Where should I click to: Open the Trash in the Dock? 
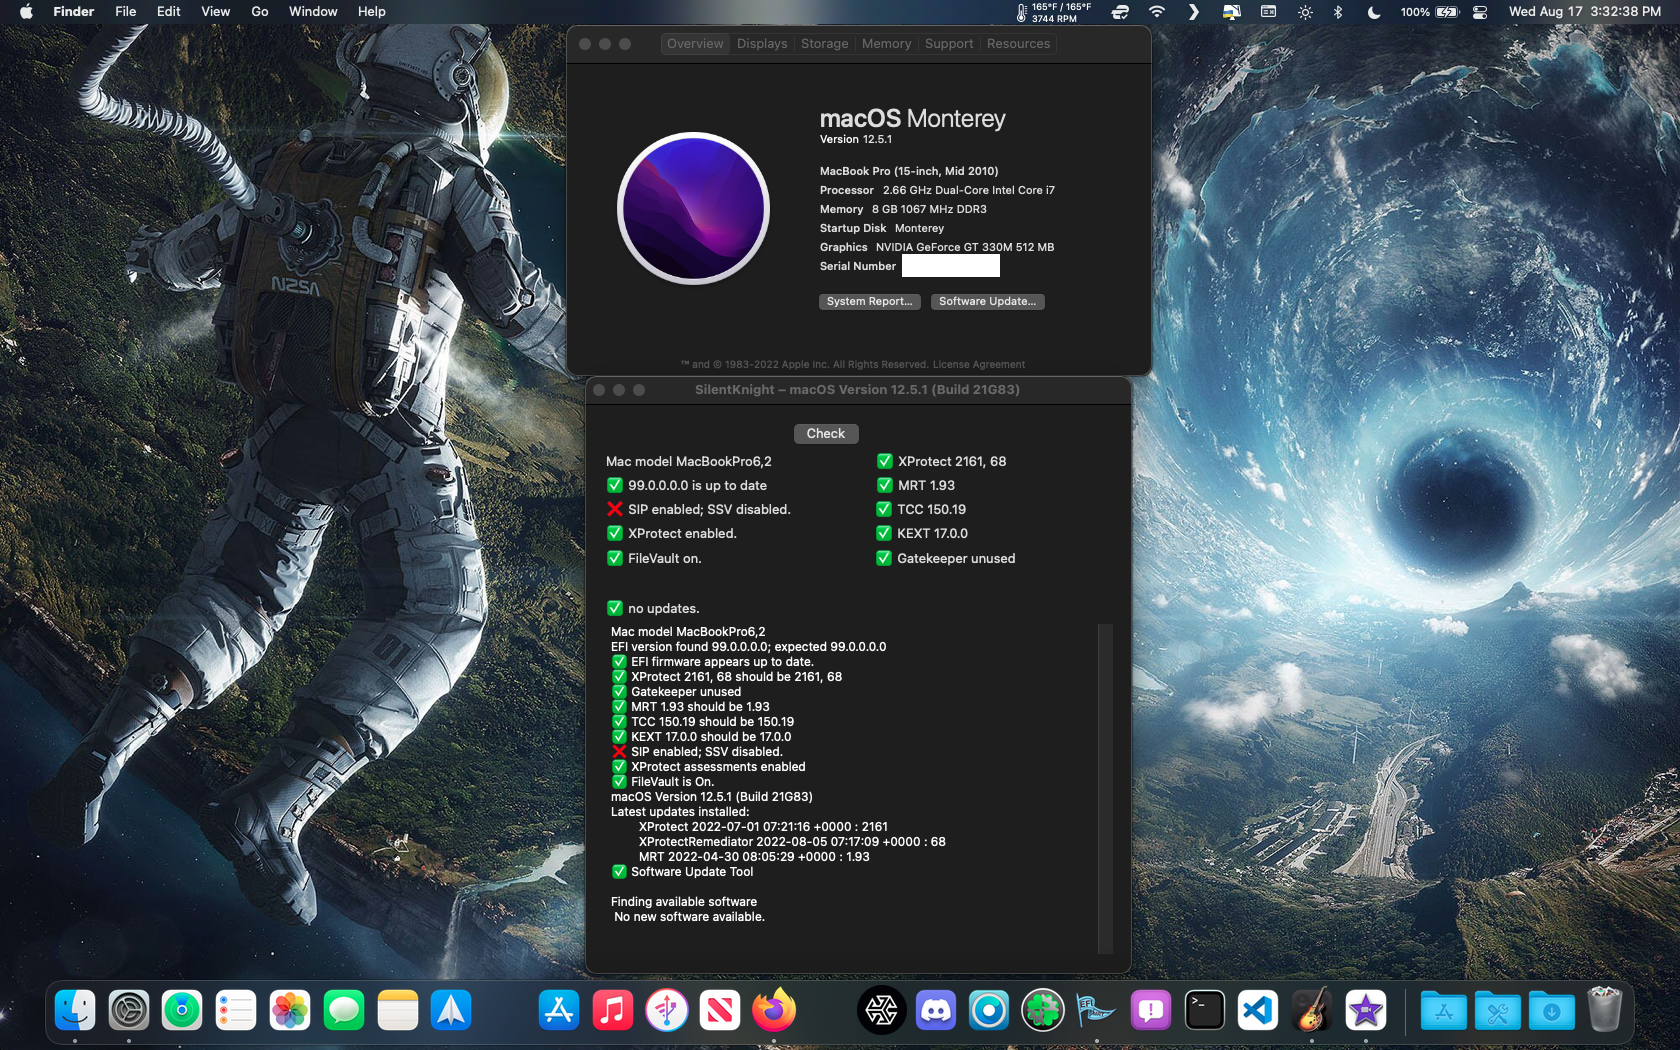point(1605,1011)
